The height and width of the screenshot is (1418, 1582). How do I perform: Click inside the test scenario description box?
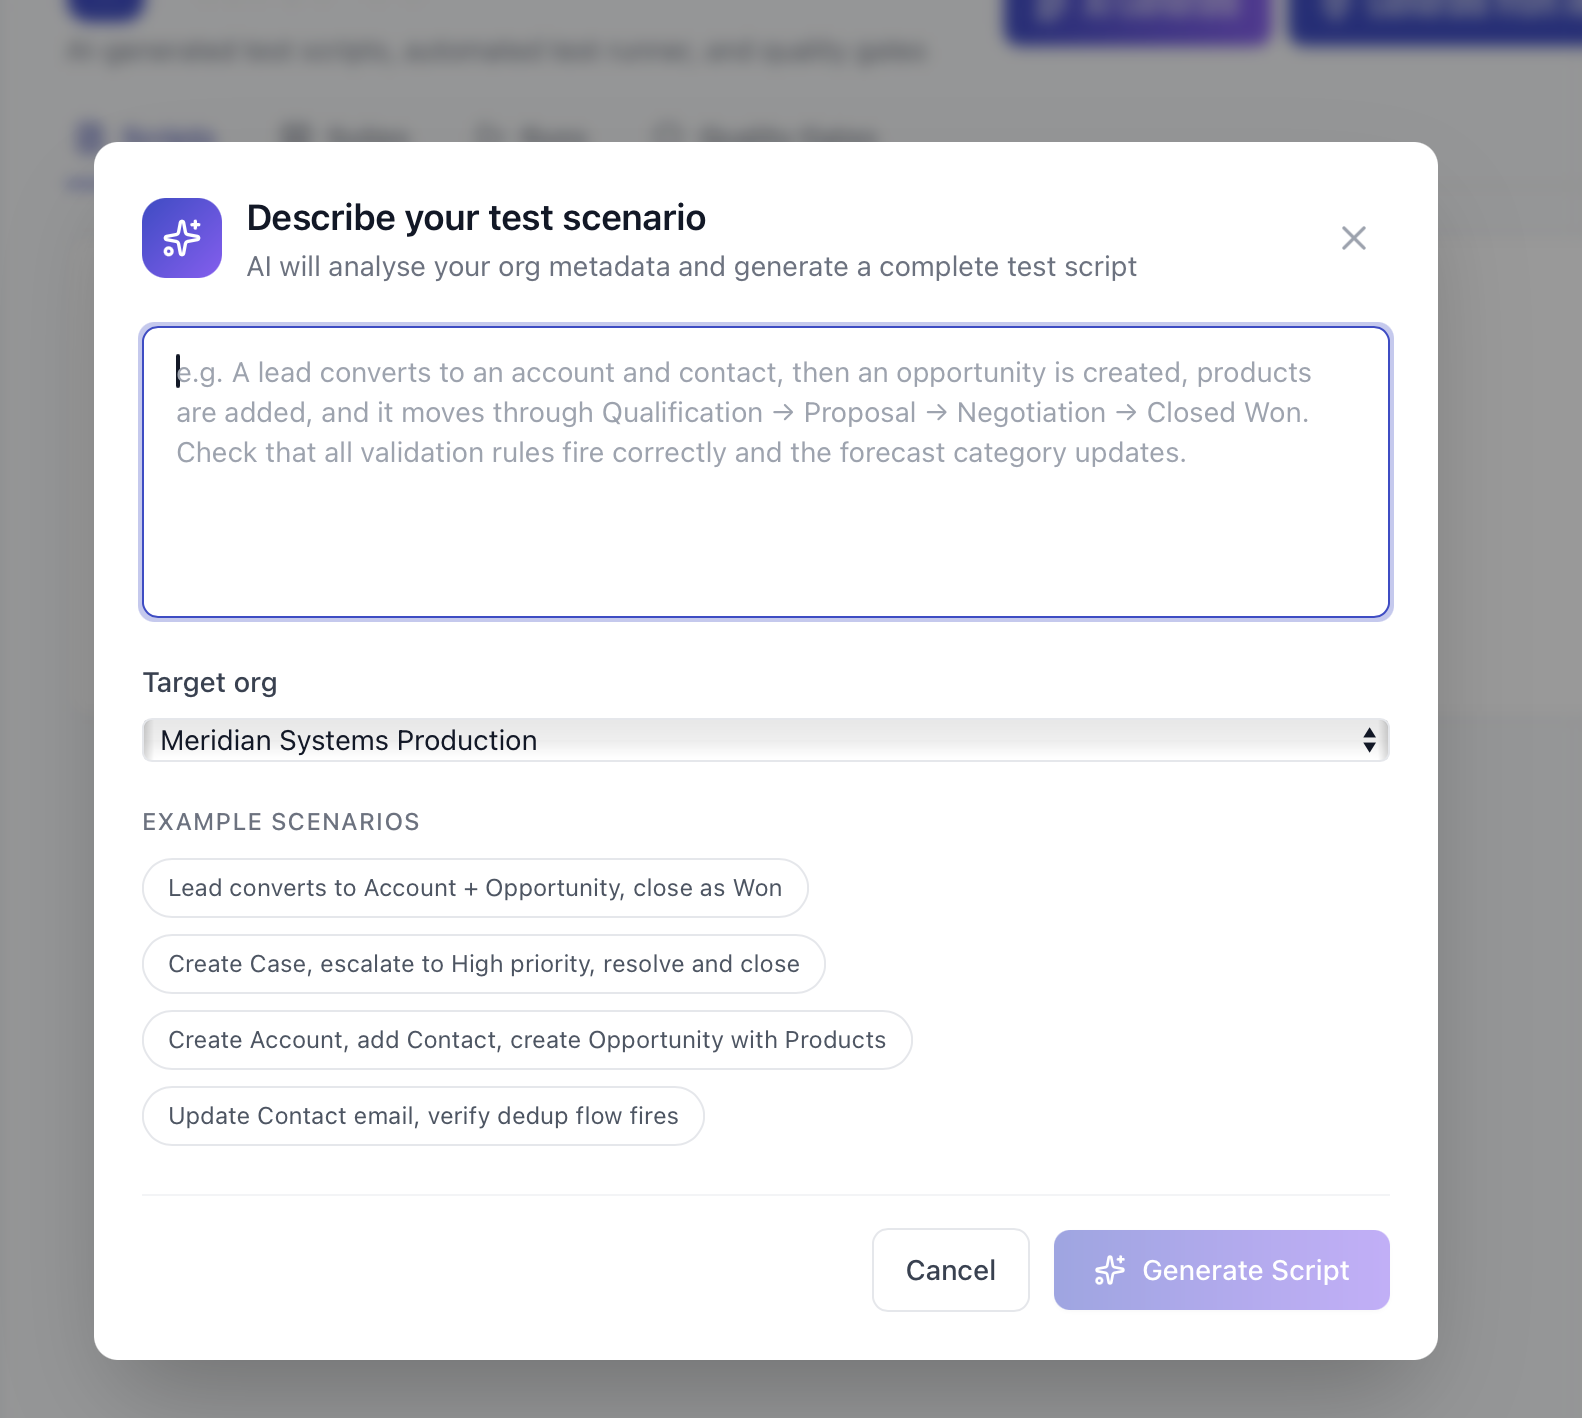coord(765,470)
